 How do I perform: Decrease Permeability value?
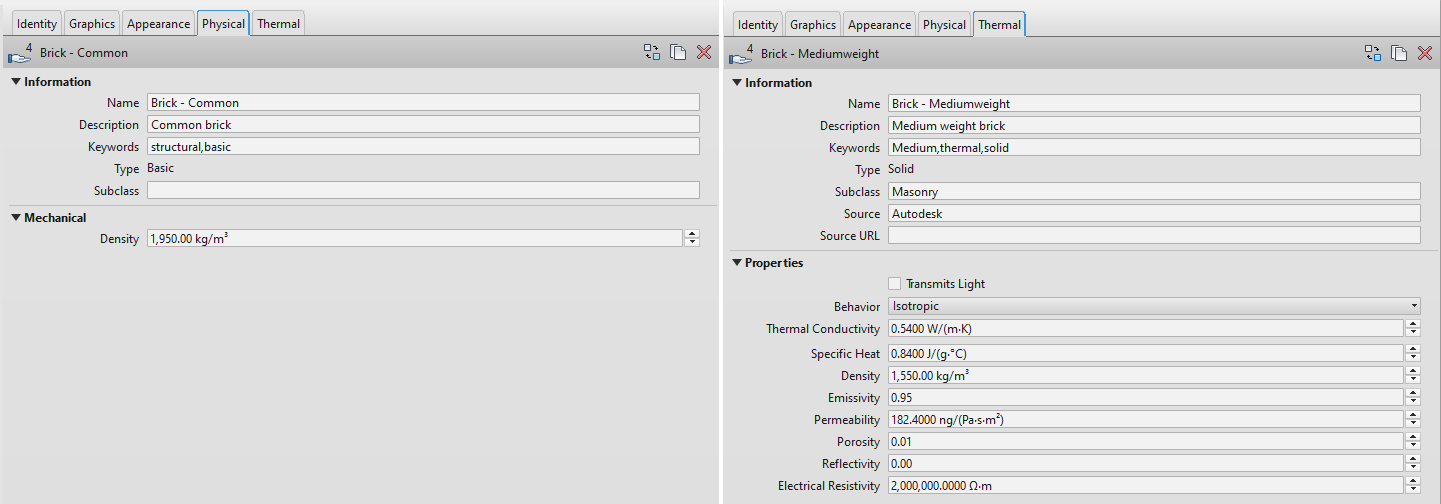point(1413,423)
